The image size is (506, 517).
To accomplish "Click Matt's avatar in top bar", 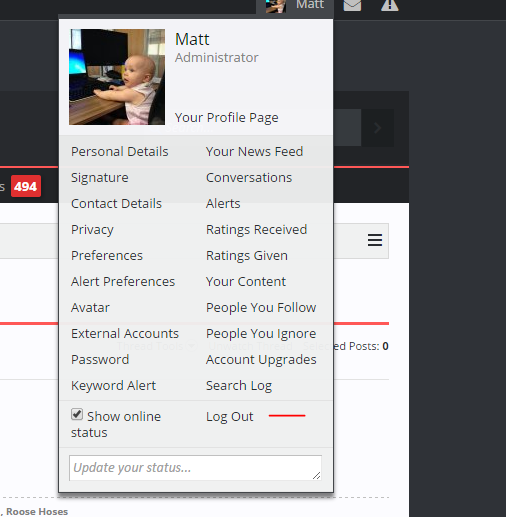I will [x=276, y=6].
